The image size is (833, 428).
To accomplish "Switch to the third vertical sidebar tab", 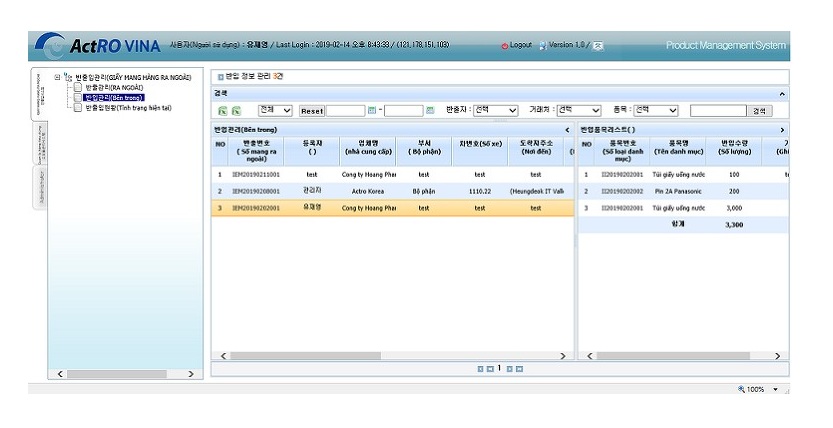I will coord(40,187).
